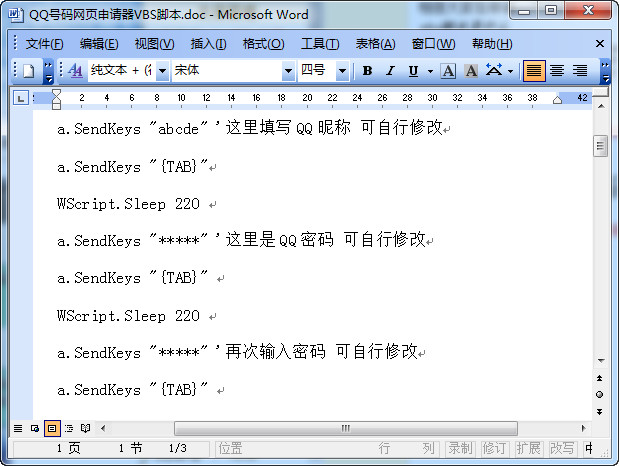Switch to Print Layout view icon
This screenshot has height=466, width=619.
pos(52,428)
